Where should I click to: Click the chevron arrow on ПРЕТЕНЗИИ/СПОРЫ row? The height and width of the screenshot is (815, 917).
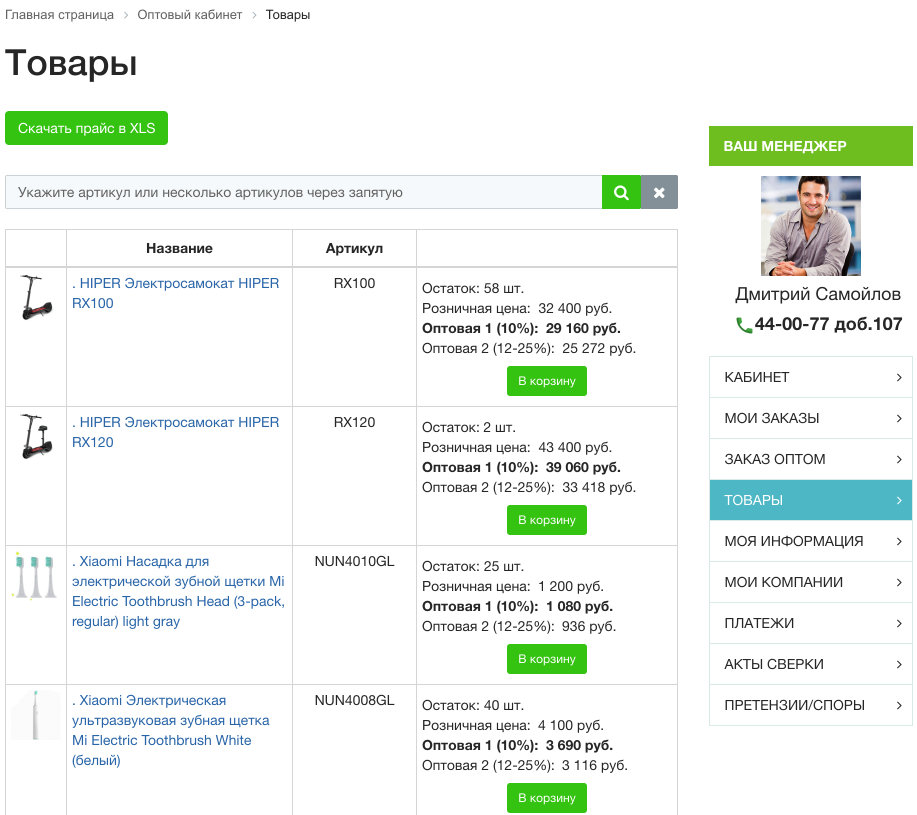pos(899,705)
